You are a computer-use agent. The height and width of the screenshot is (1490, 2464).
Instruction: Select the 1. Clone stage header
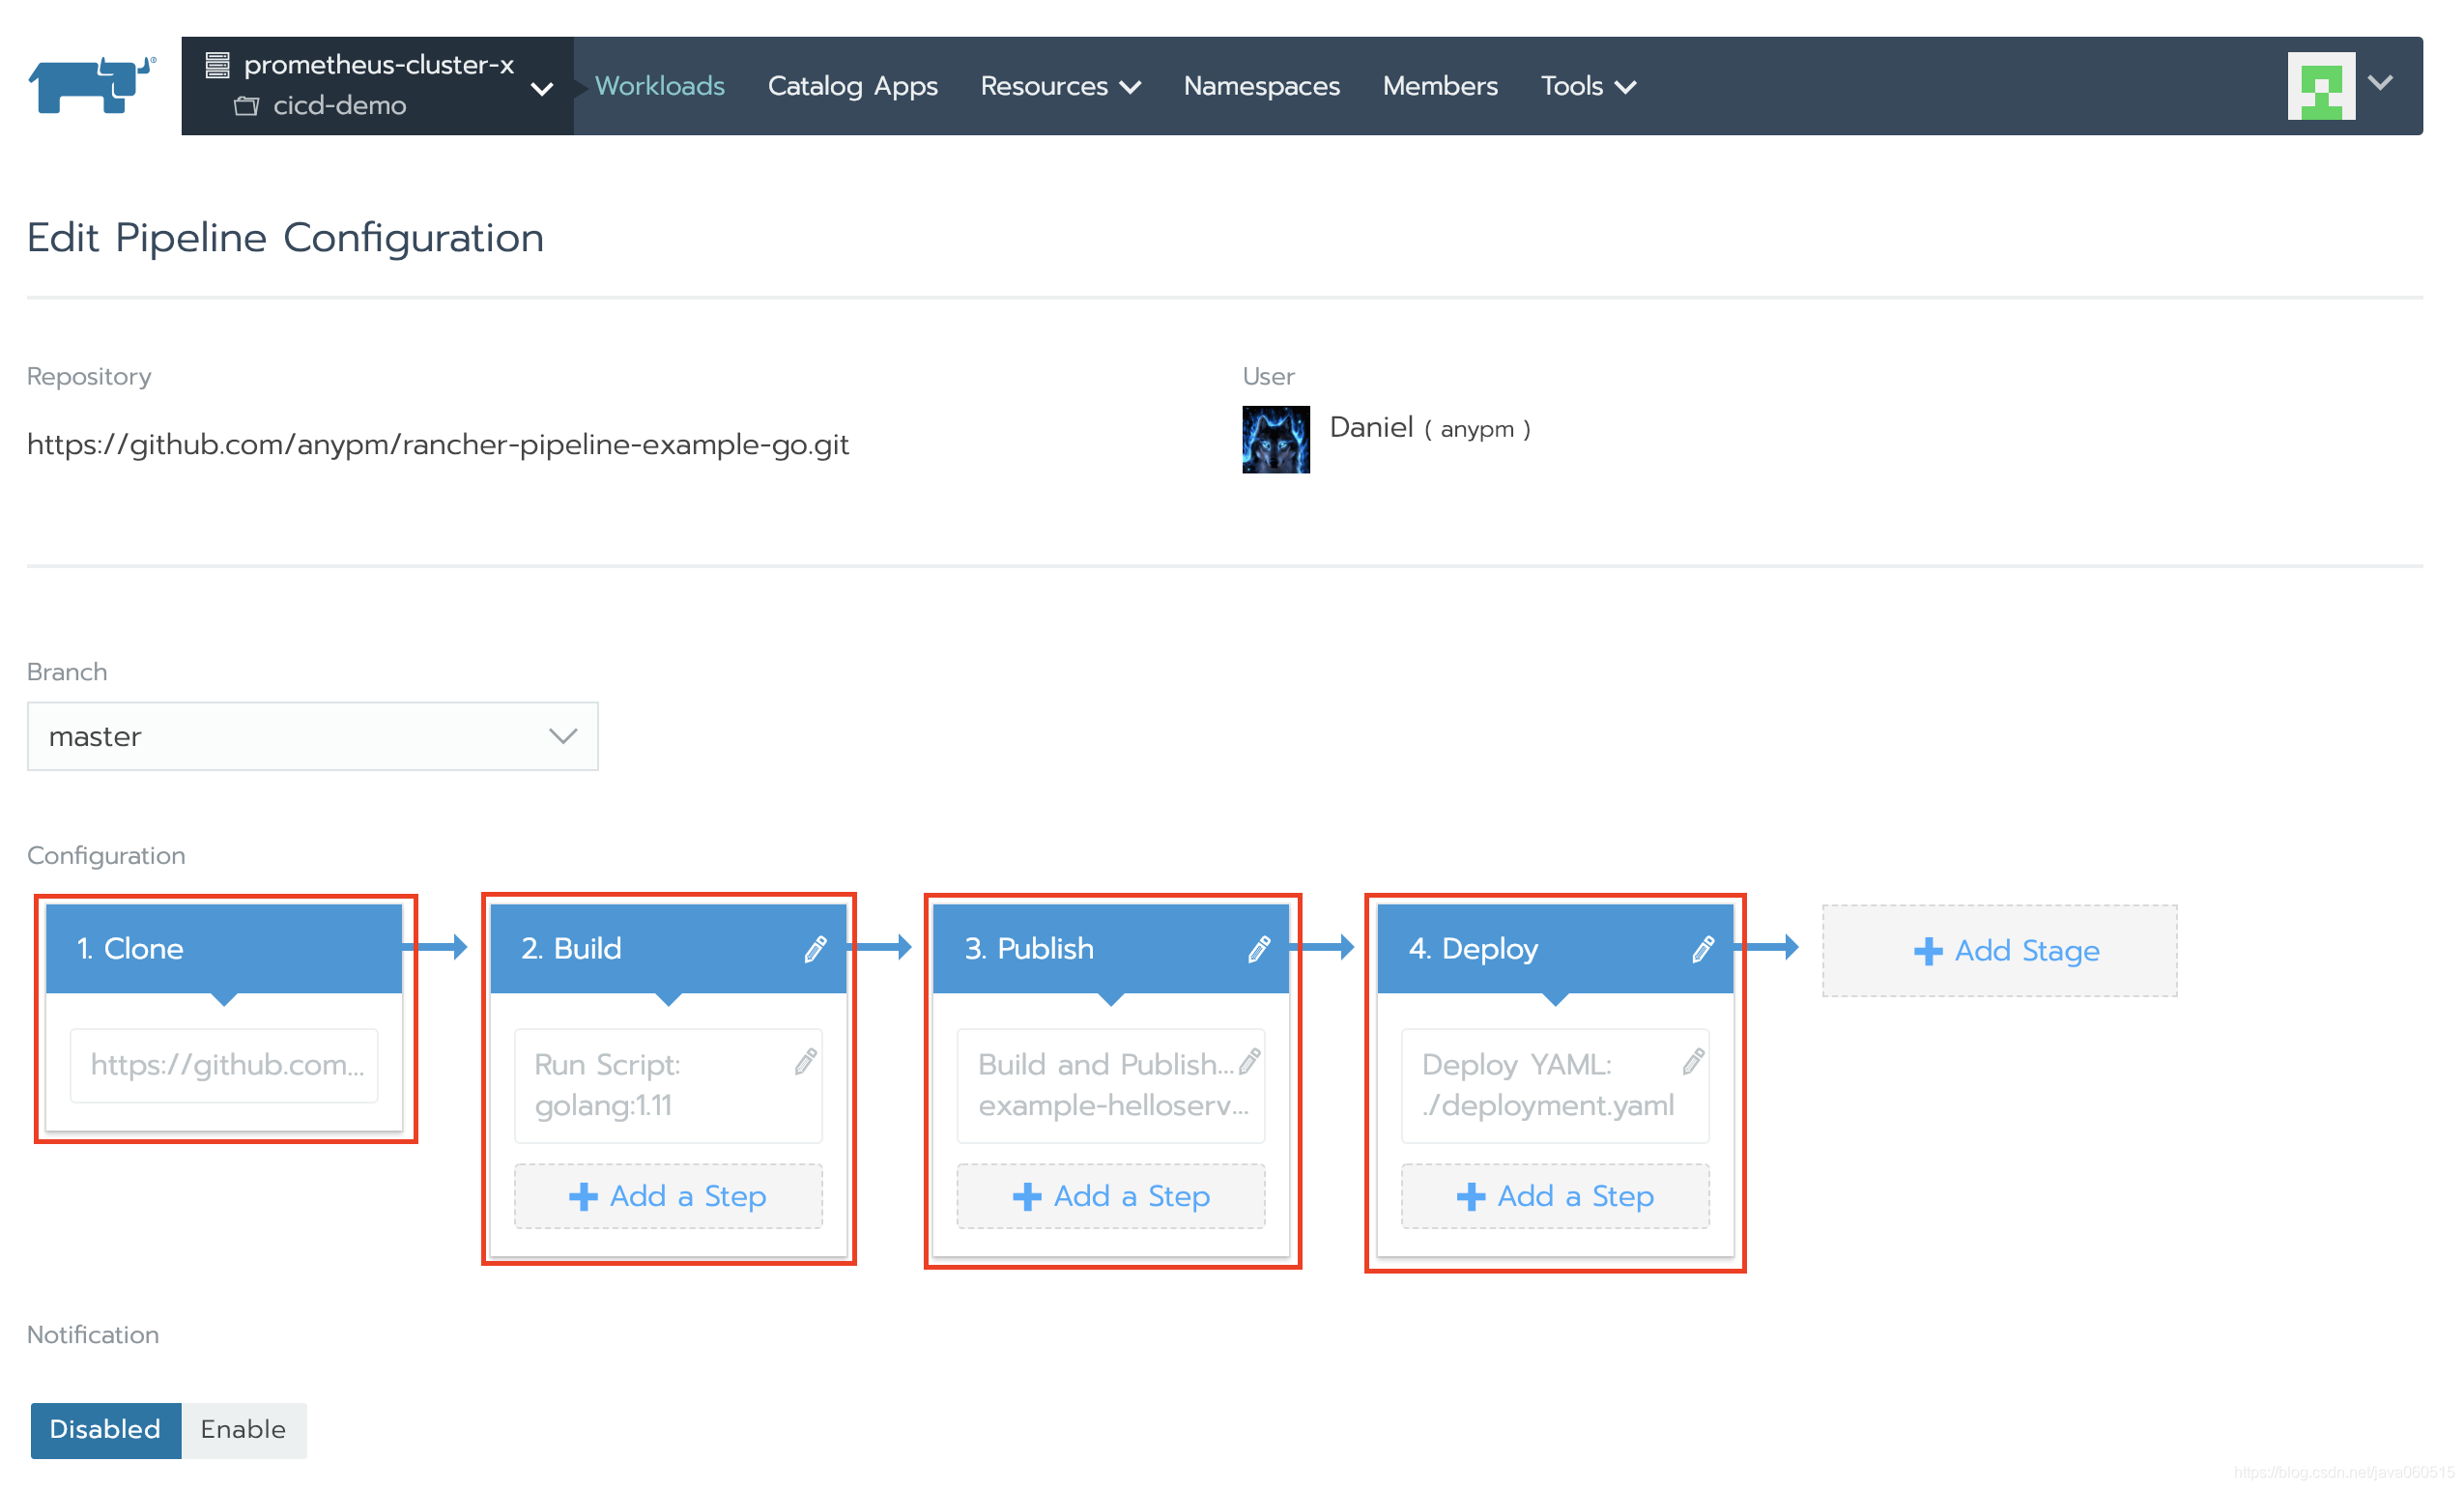224,948
